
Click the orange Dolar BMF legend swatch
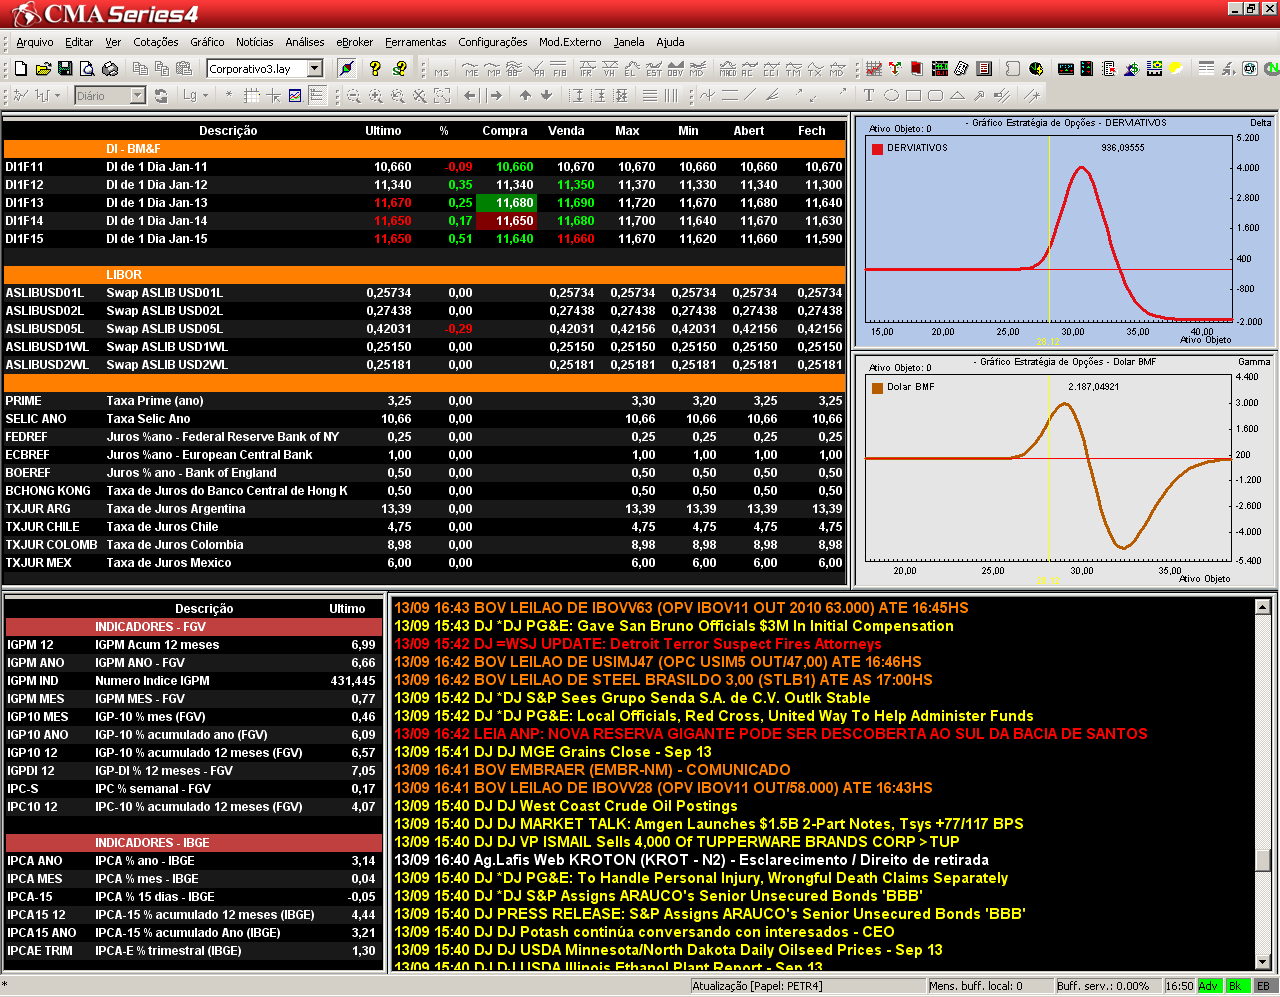[x=877, y=387]
